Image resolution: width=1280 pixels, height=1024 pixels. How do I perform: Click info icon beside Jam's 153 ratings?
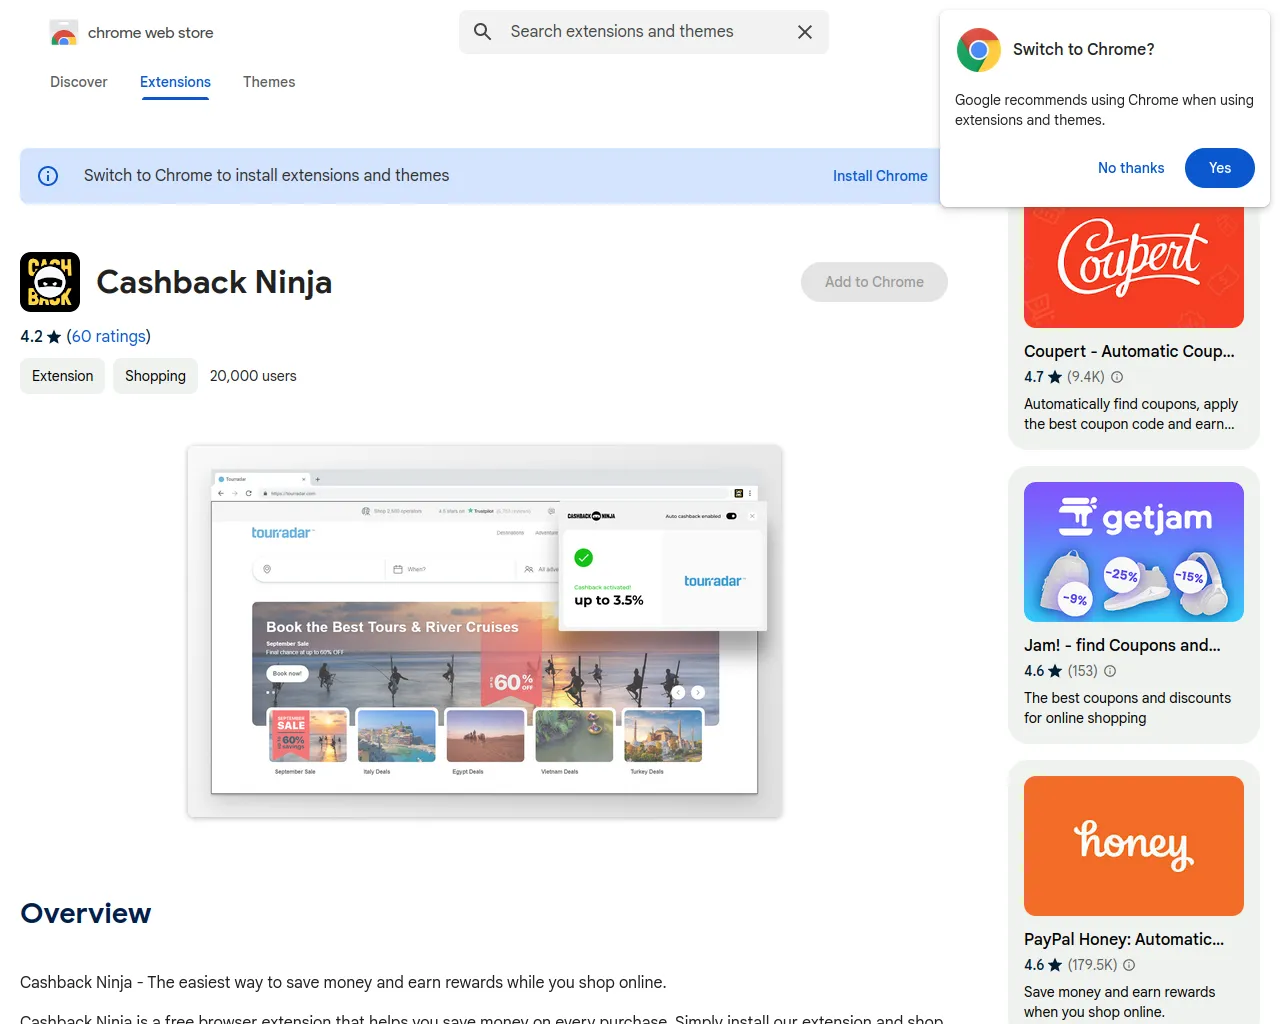click(1110, 671)
